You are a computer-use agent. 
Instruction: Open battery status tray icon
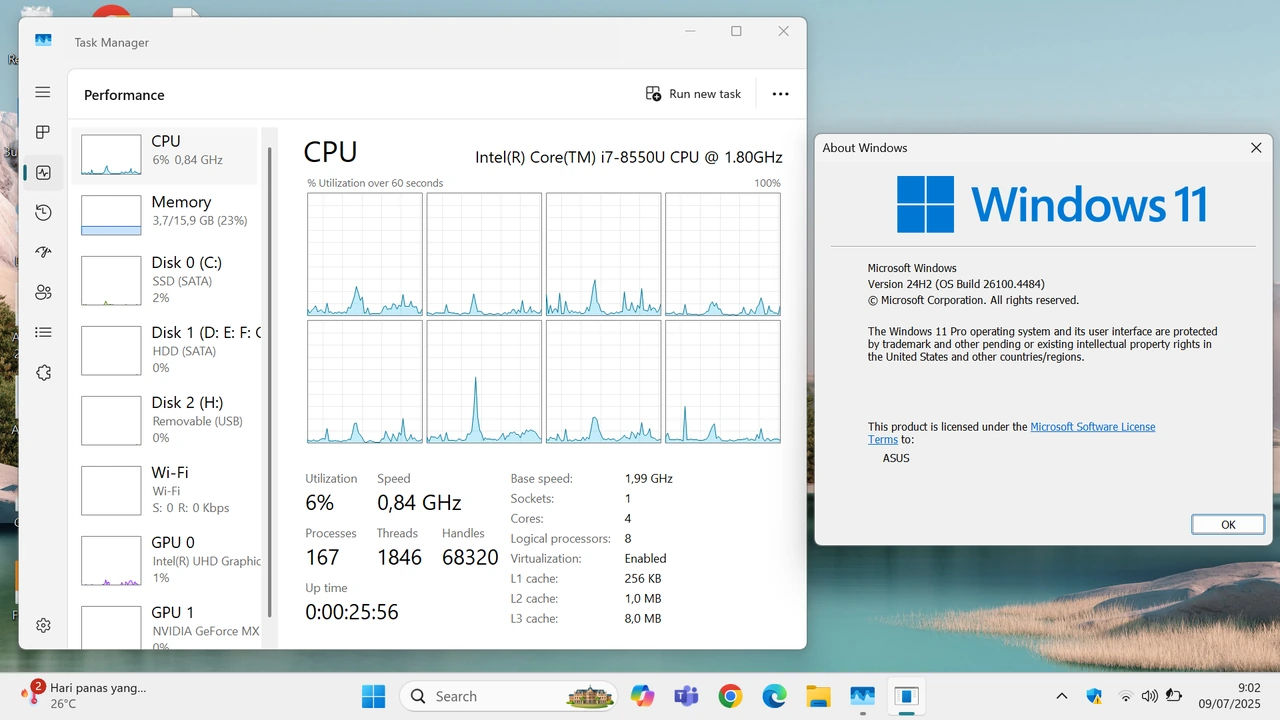click(1174, 696)
